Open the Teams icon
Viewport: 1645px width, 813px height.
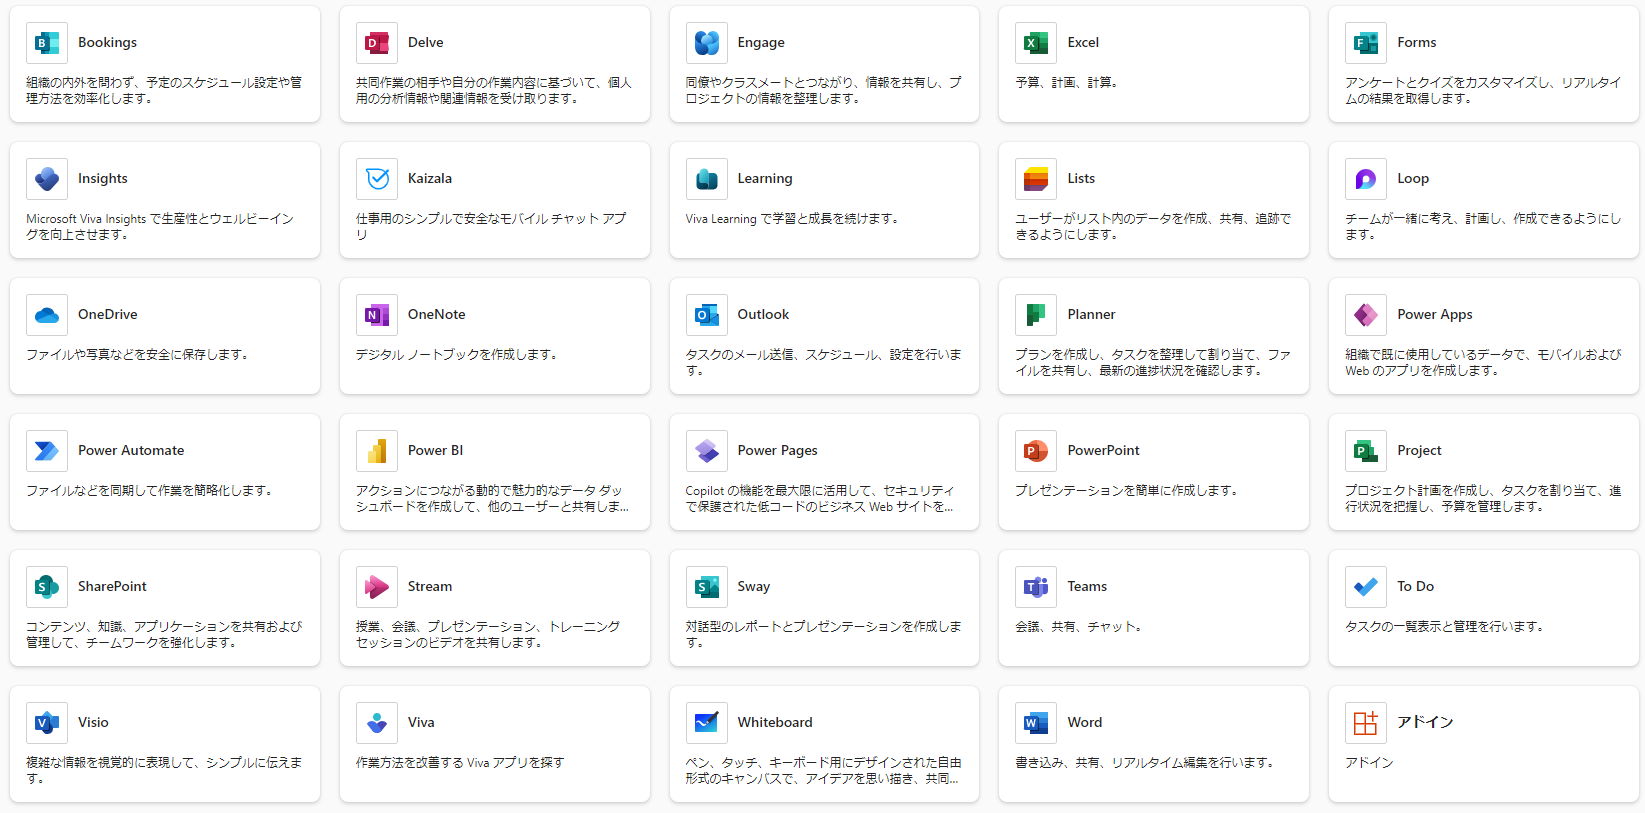[1036, 587]
